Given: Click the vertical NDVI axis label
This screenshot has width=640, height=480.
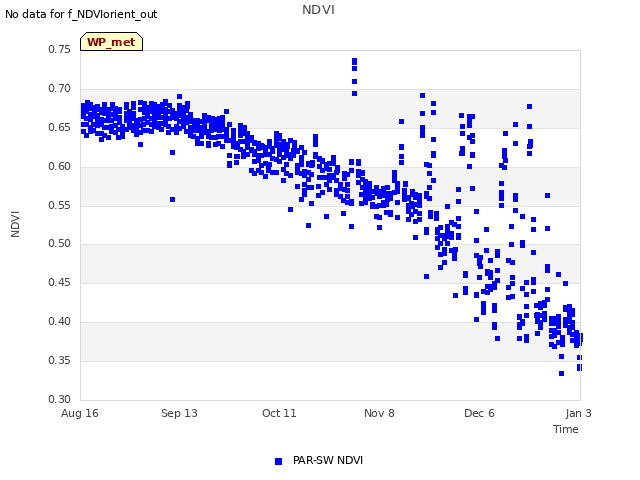Looking at the screenshot, I should pos(15,224).
